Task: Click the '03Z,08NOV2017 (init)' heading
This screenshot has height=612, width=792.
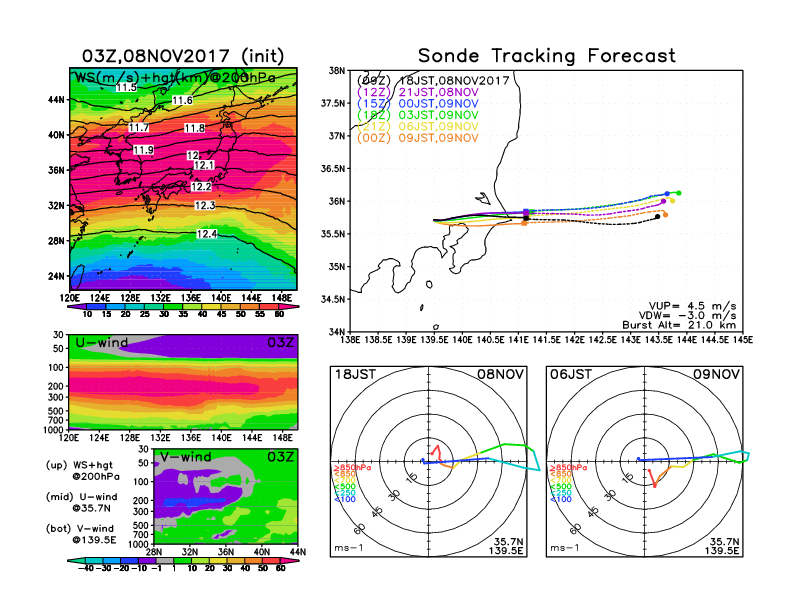Action: 183,56
